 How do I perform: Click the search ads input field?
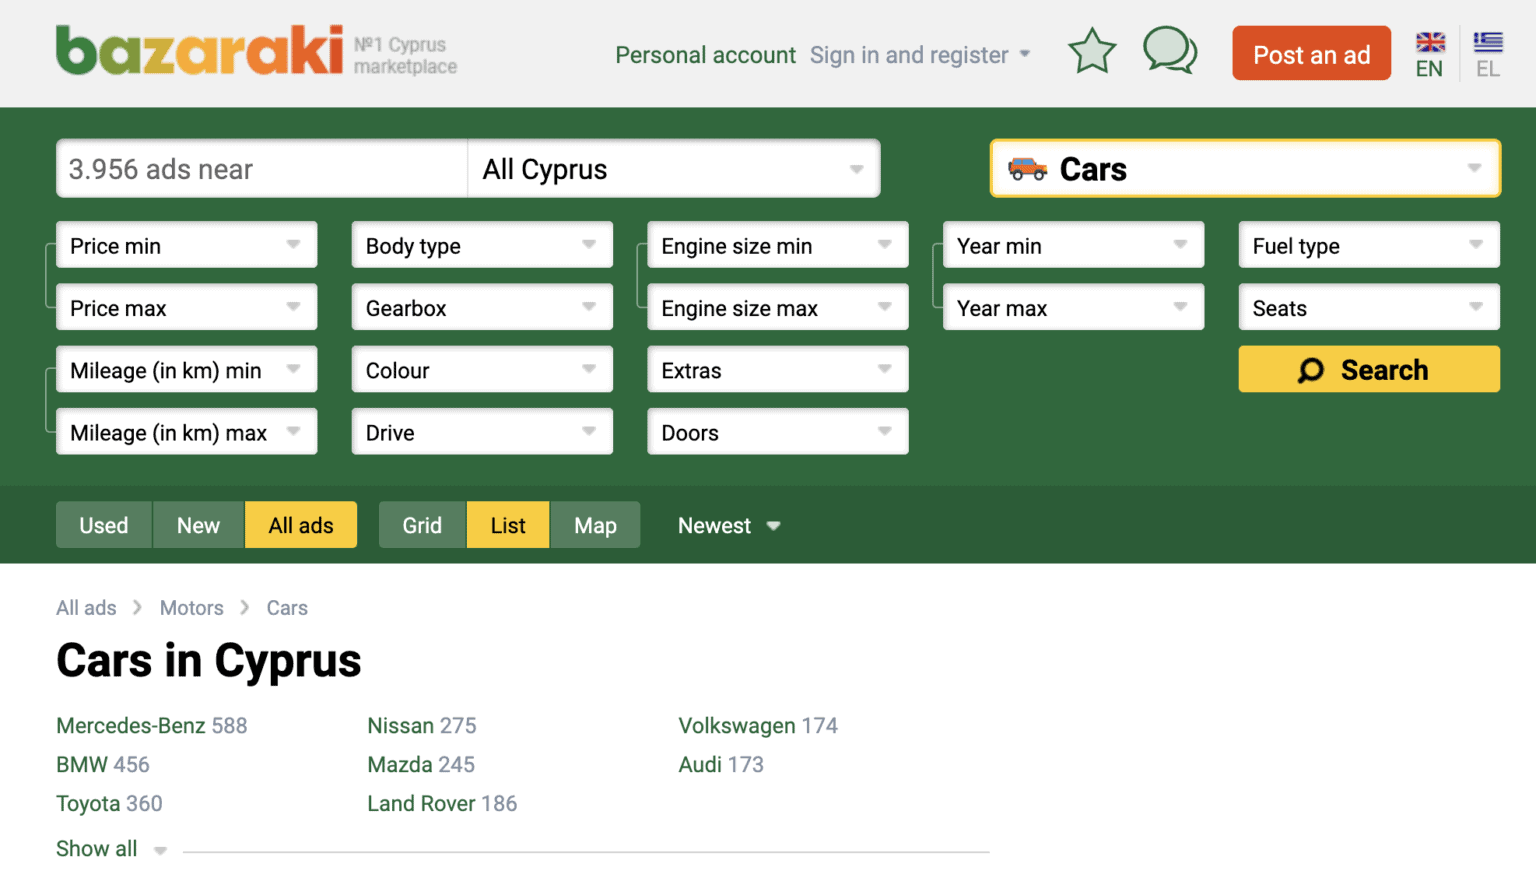(260, 168)
